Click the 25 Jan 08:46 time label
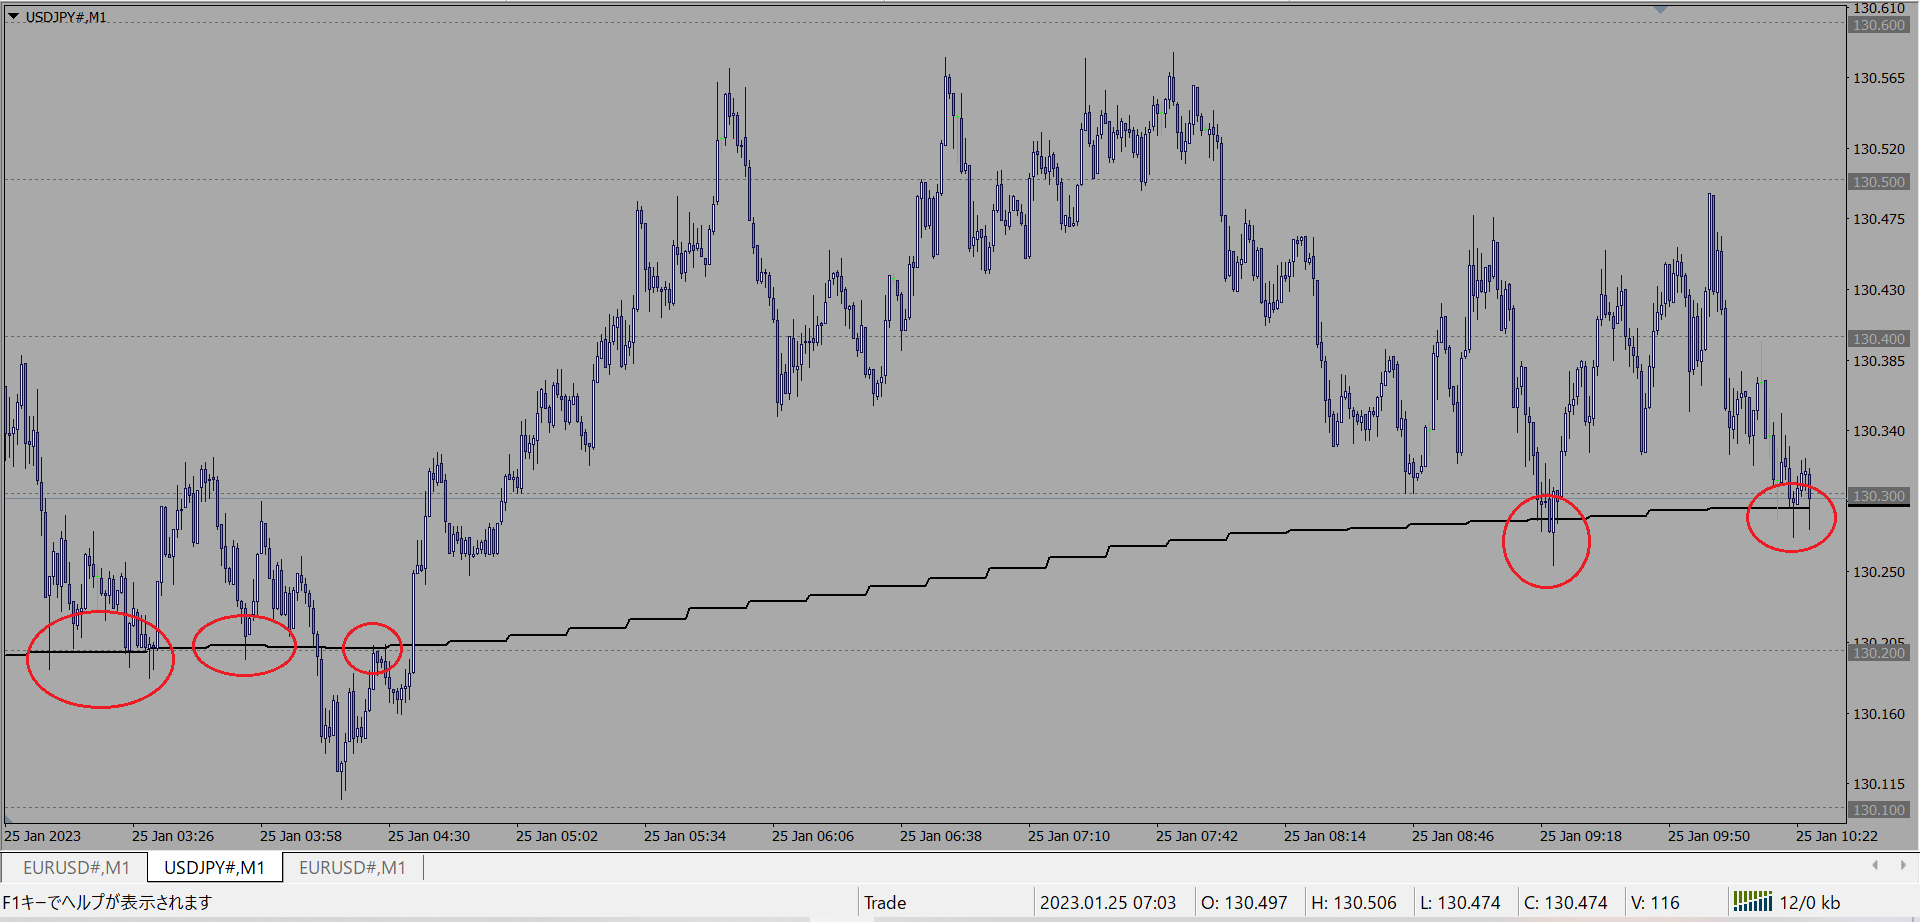The height and width of the screenshot is (922, 1920). tap(1452, 836)
